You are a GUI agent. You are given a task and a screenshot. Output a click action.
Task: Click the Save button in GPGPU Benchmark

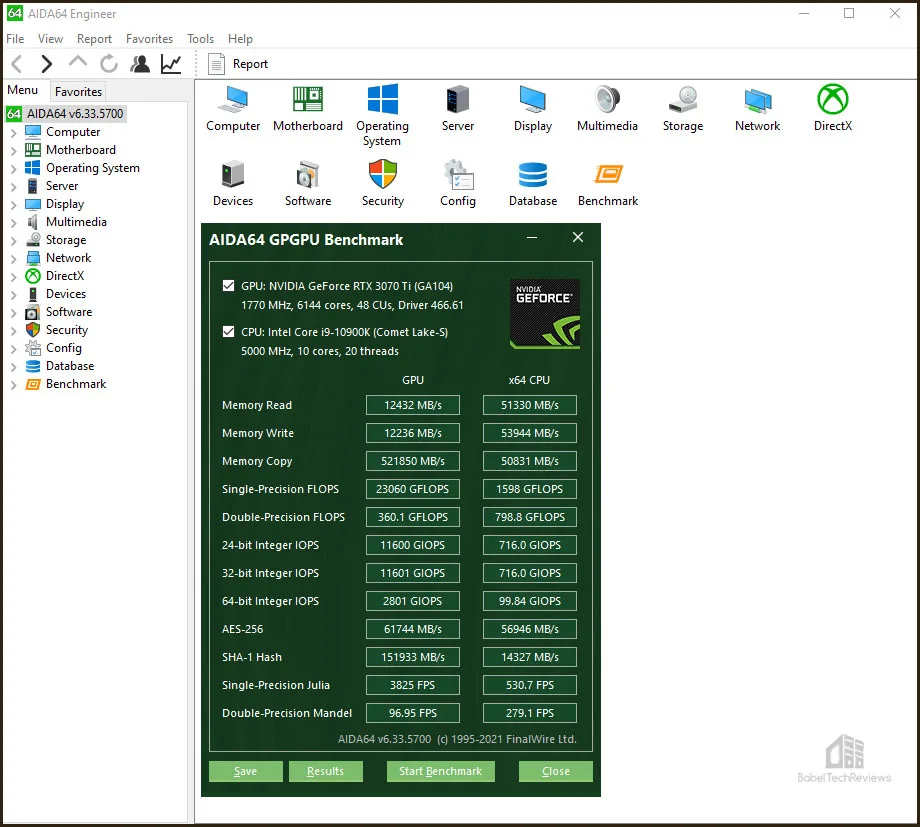click(x=245, y=771)
